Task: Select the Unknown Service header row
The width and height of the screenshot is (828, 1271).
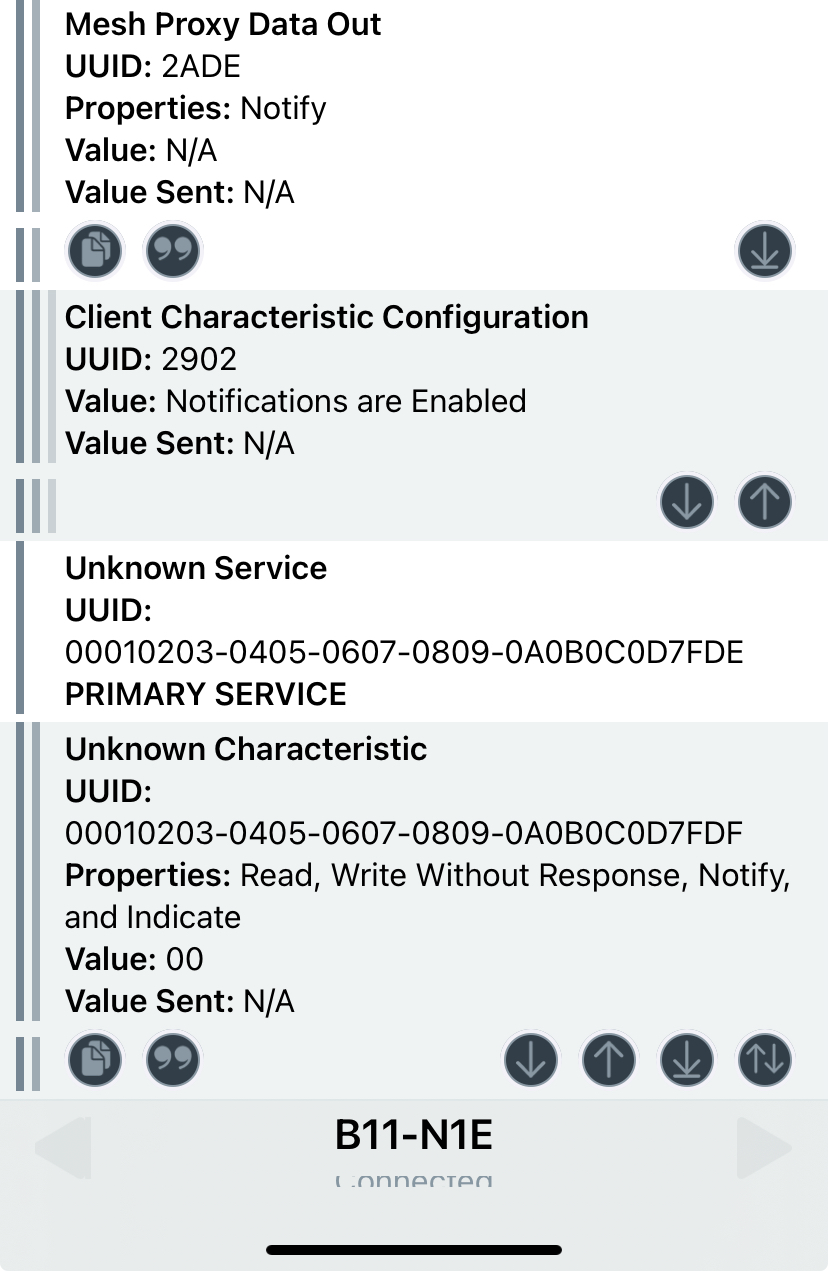Action: (414, 631)
